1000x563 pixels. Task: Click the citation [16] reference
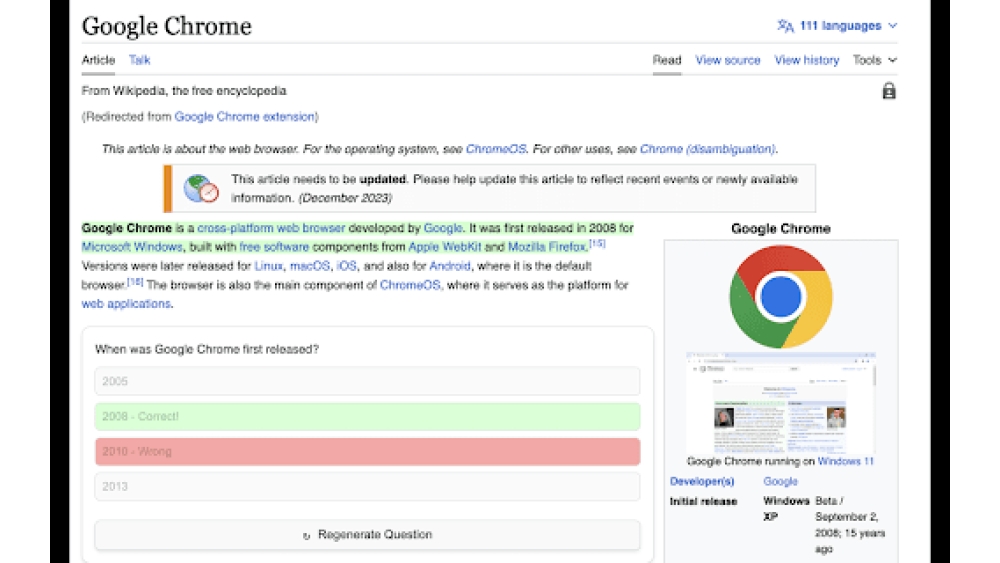(x=135, y=281)
